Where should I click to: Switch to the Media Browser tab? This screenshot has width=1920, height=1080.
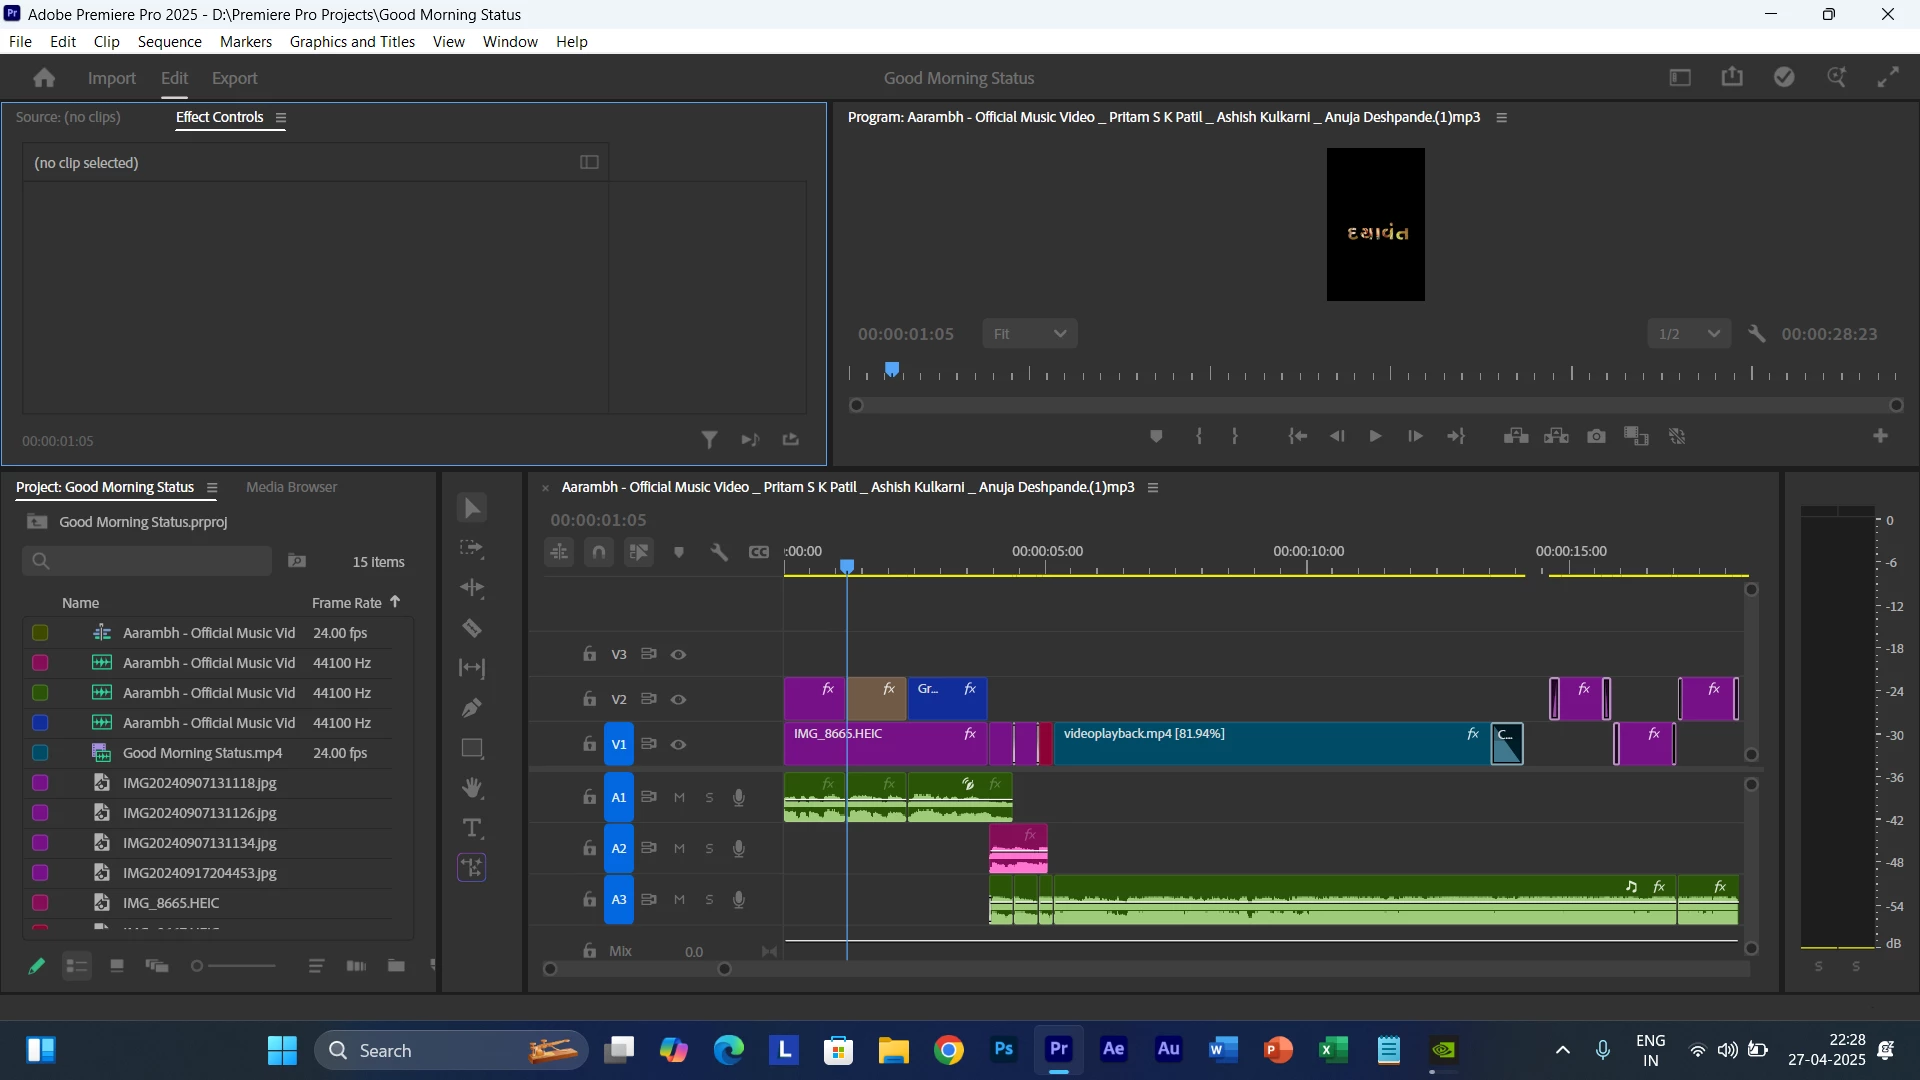291,487
